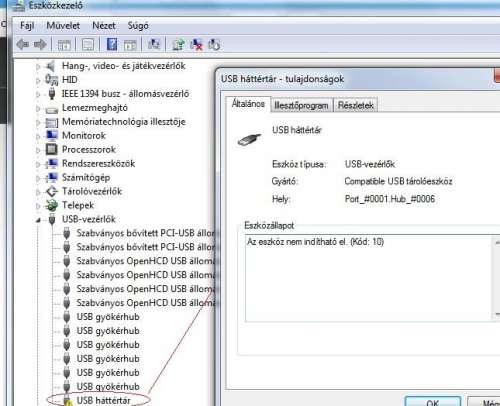Click the Compatible USB tárolóeszköz manufacturer text
The width and height of the screenshot is (500, 406).
(x=398, y=181)
